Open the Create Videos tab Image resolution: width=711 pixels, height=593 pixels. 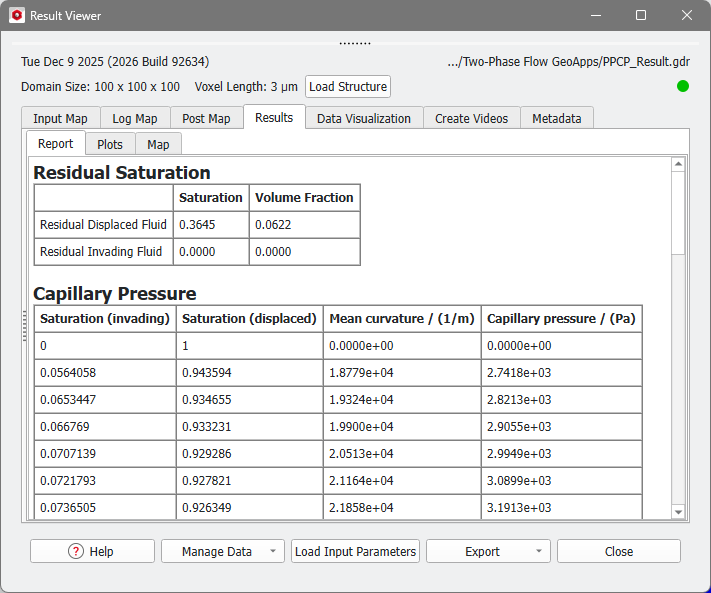pyautogui.click(x=471, y=118)
